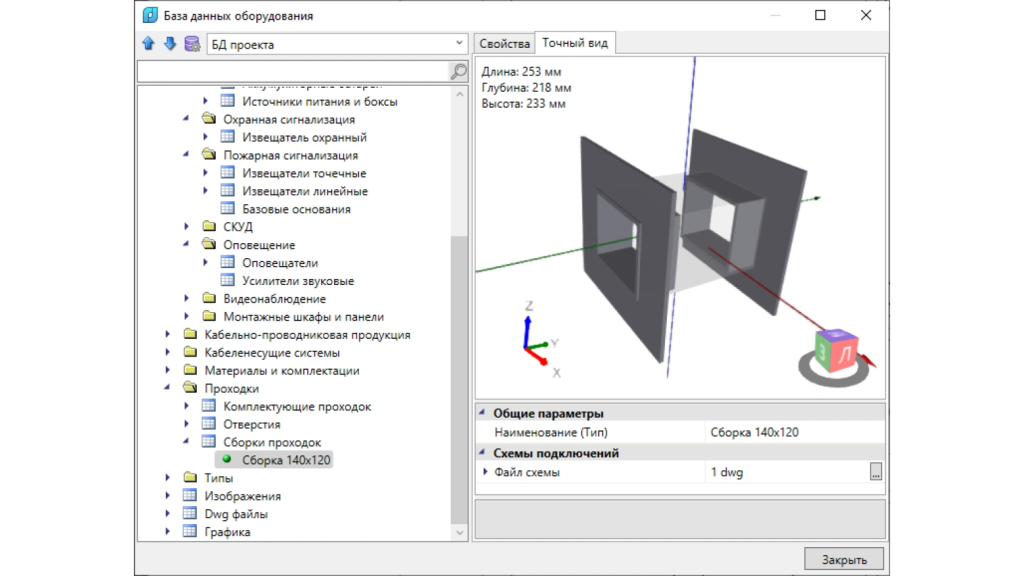This screenshot has width=1024, height=576.
Task: Collapse the Проходки tree node
Action: (x=168, y=388)
